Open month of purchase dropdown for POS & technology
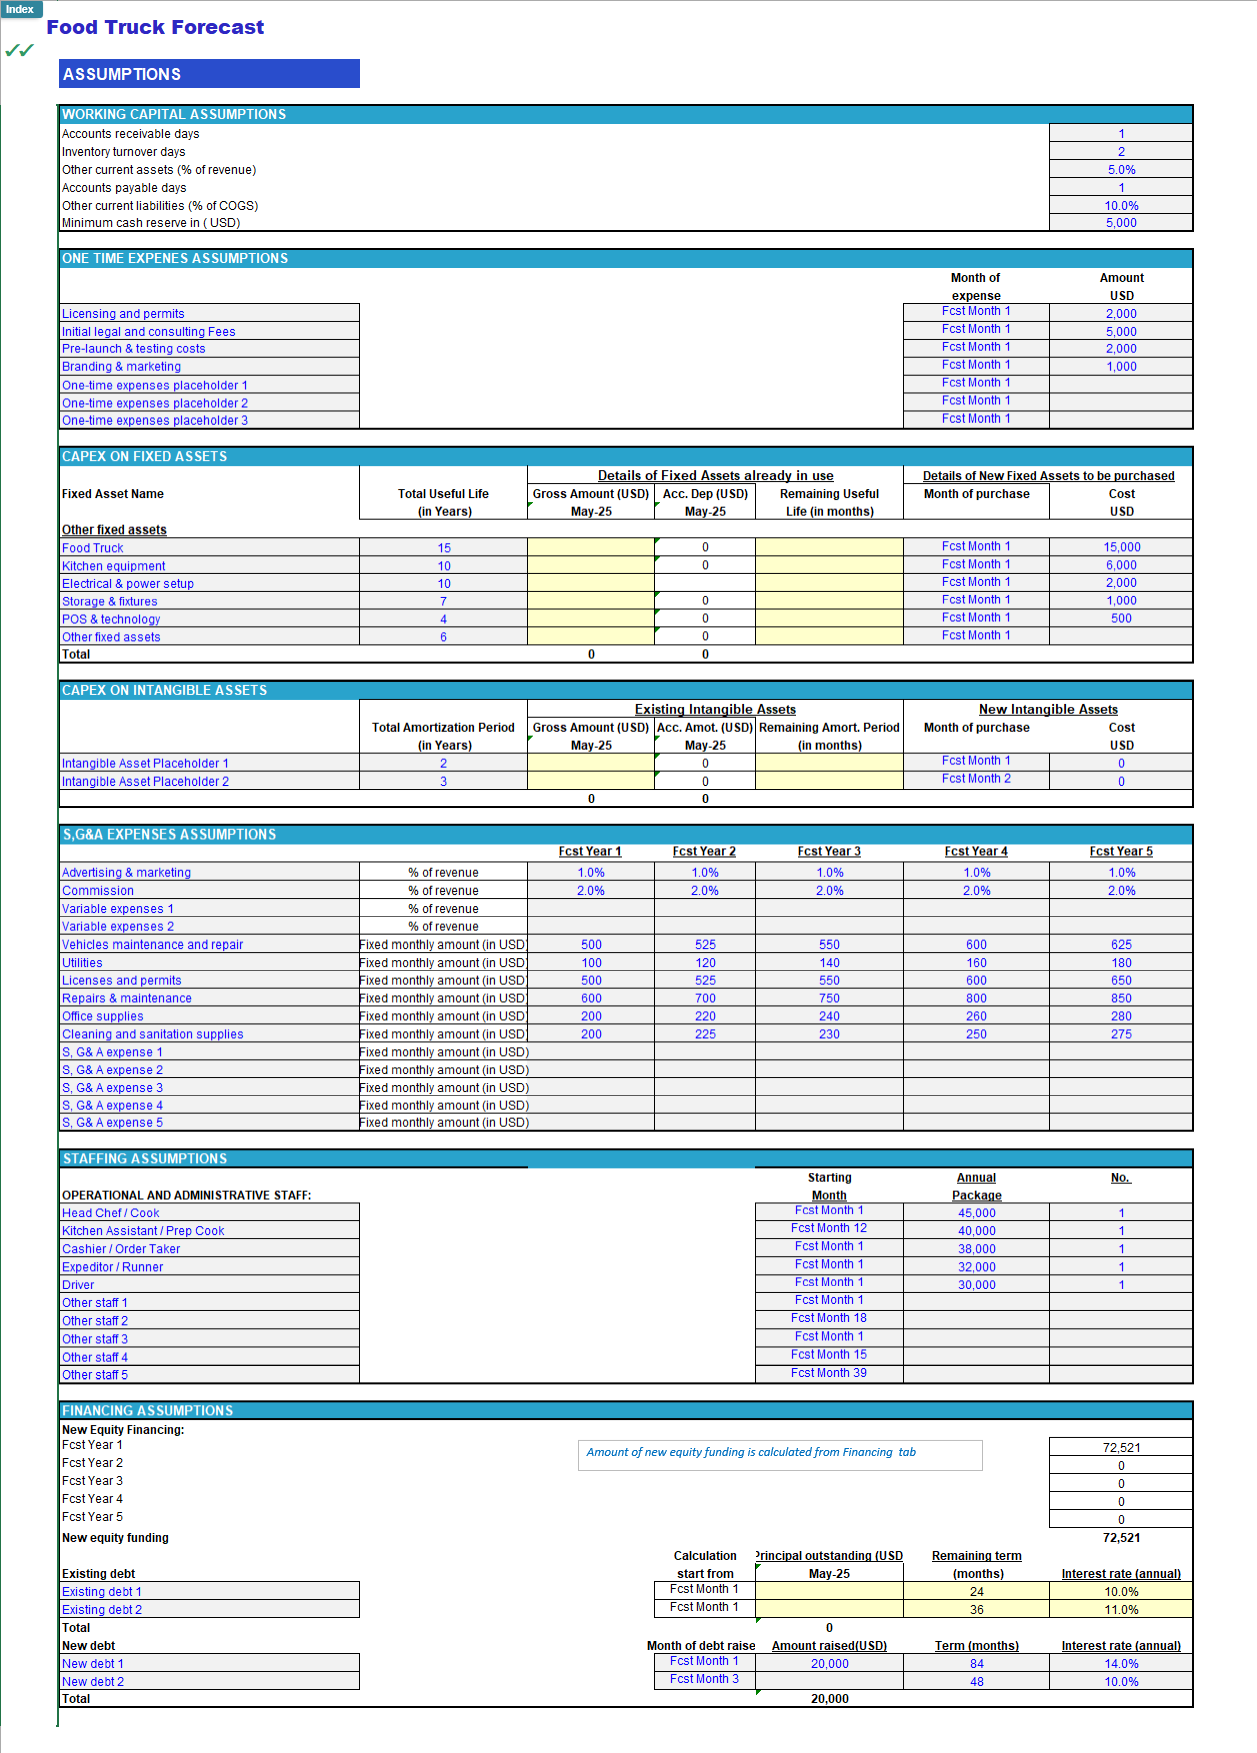The width and height of the screenshot is (1257, 1753). coord(976,618)
